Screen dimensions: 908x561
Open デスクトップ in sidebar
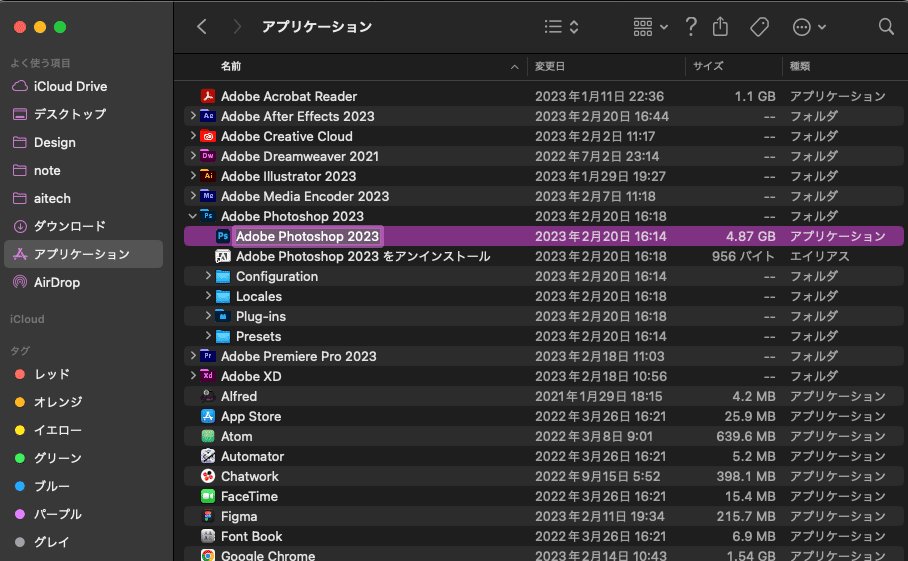(x=83, y=114)
